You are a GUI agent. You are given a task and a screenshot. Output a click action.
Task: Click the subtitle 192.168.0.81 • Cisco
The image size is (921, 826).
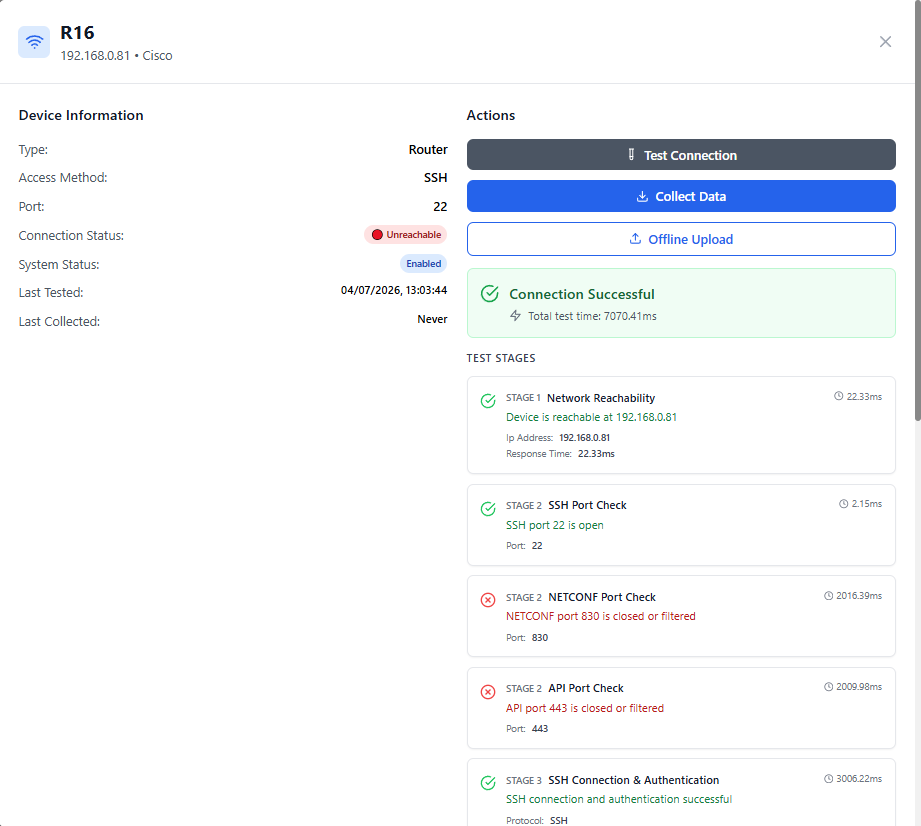coord(116,56)
